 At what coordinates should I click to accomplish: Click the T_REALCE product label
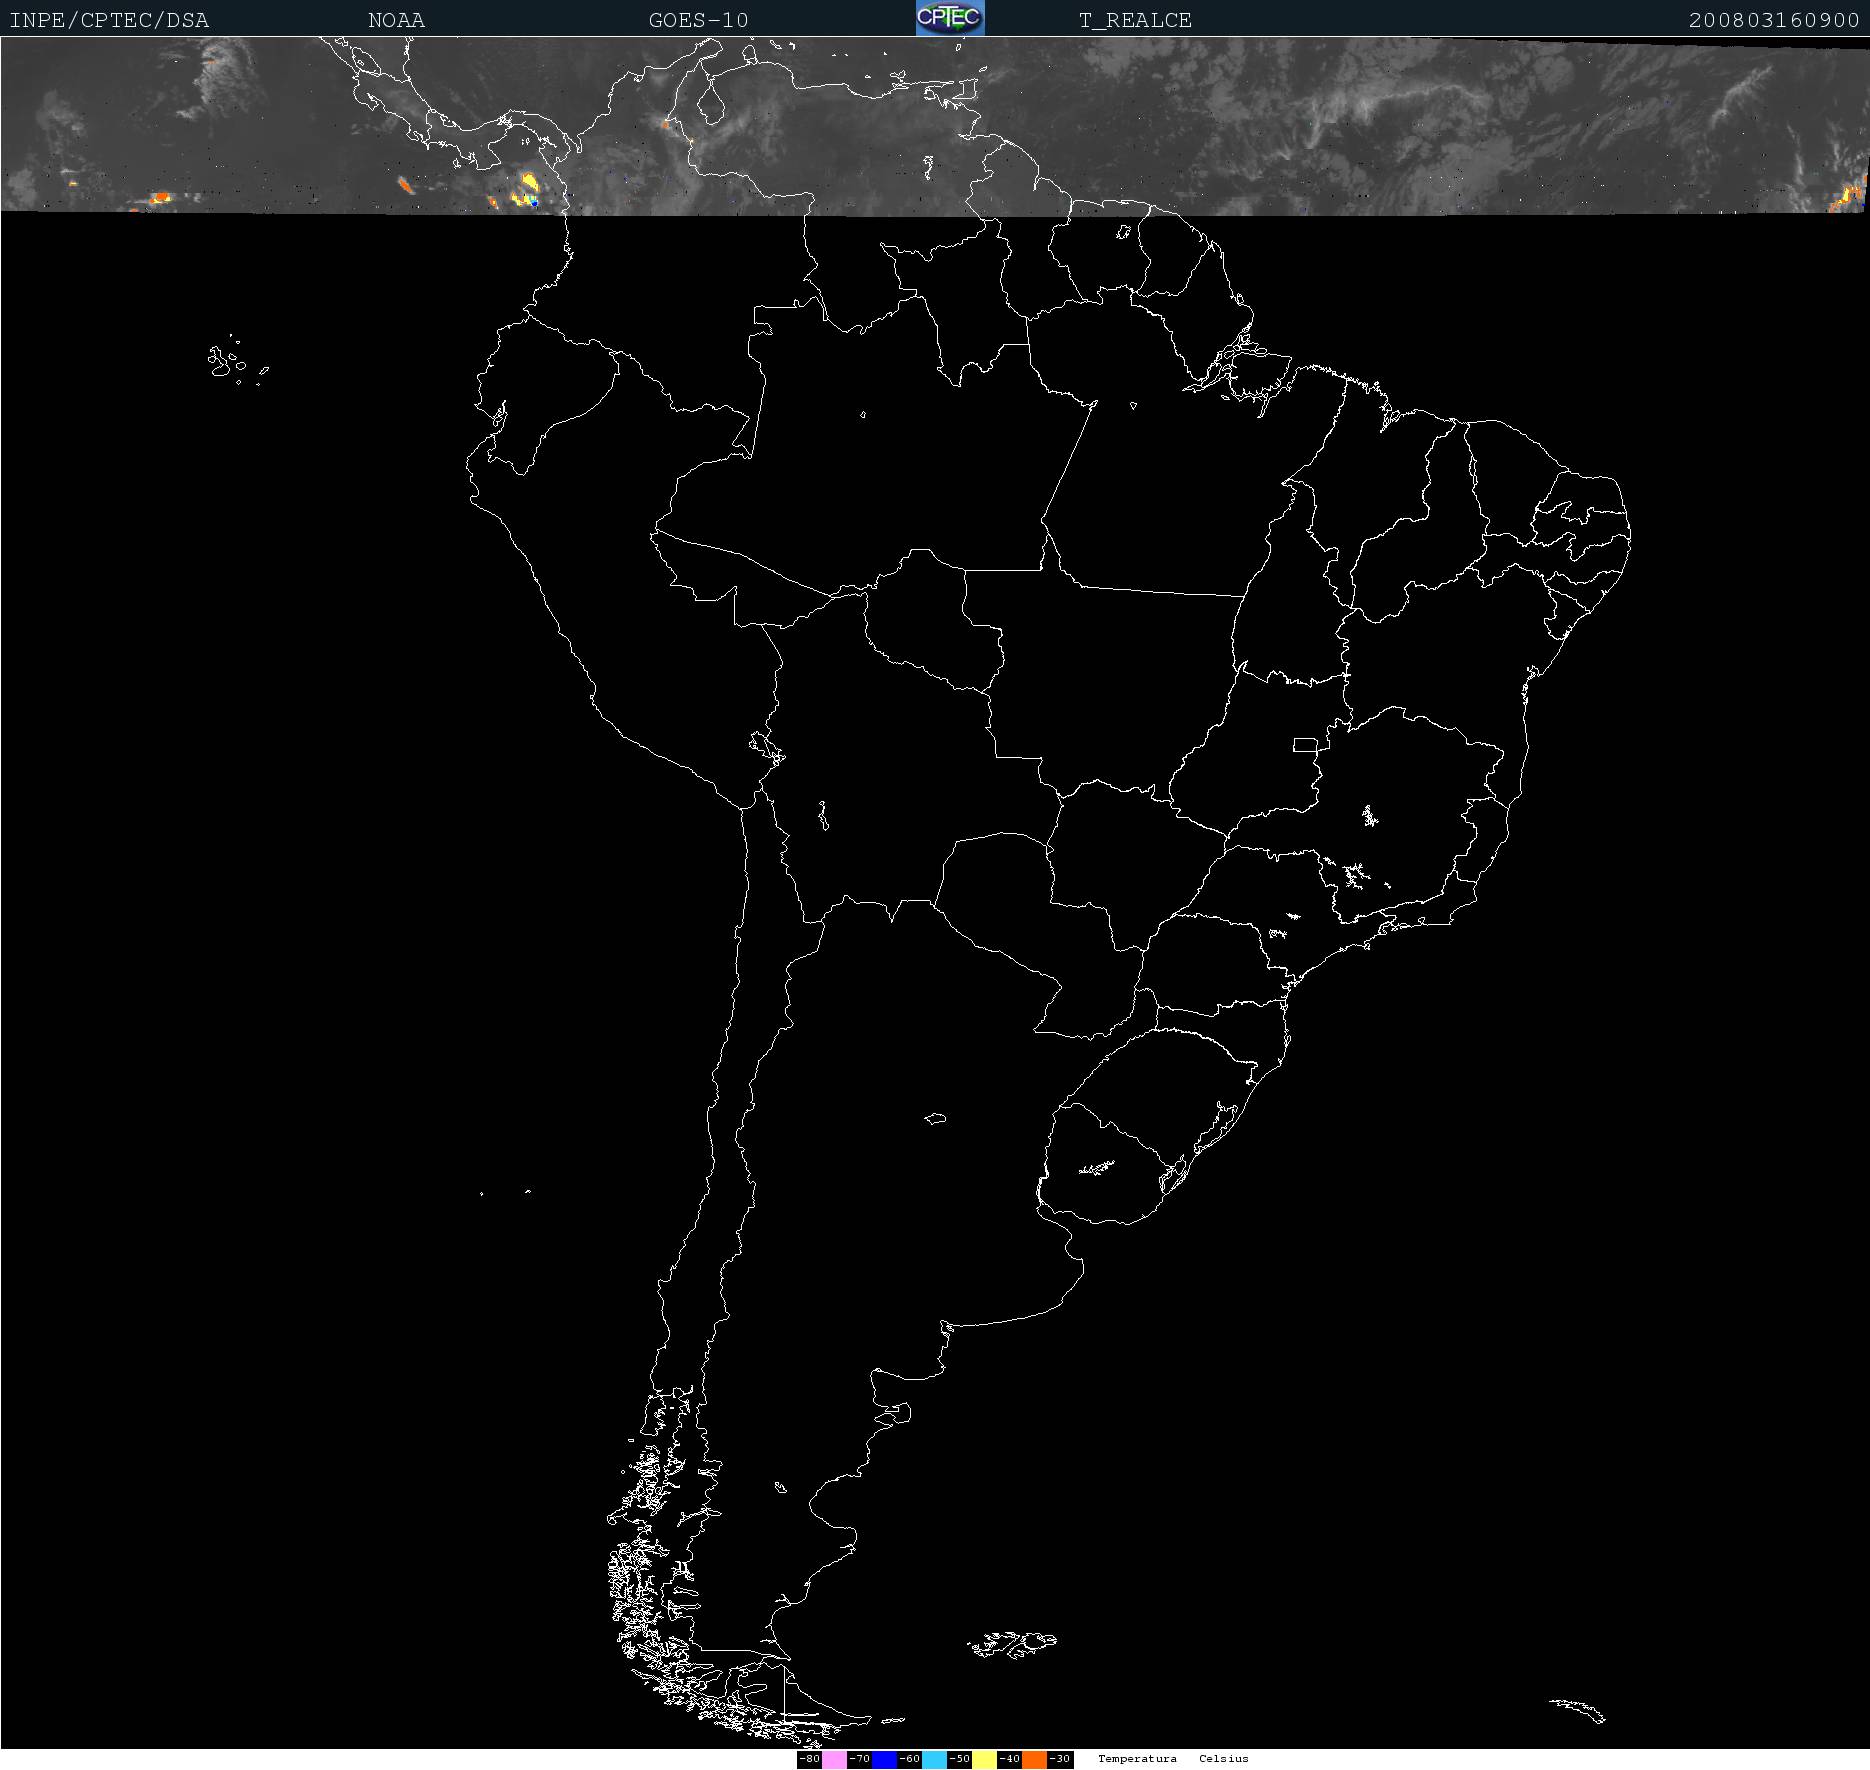point(1135,20)
